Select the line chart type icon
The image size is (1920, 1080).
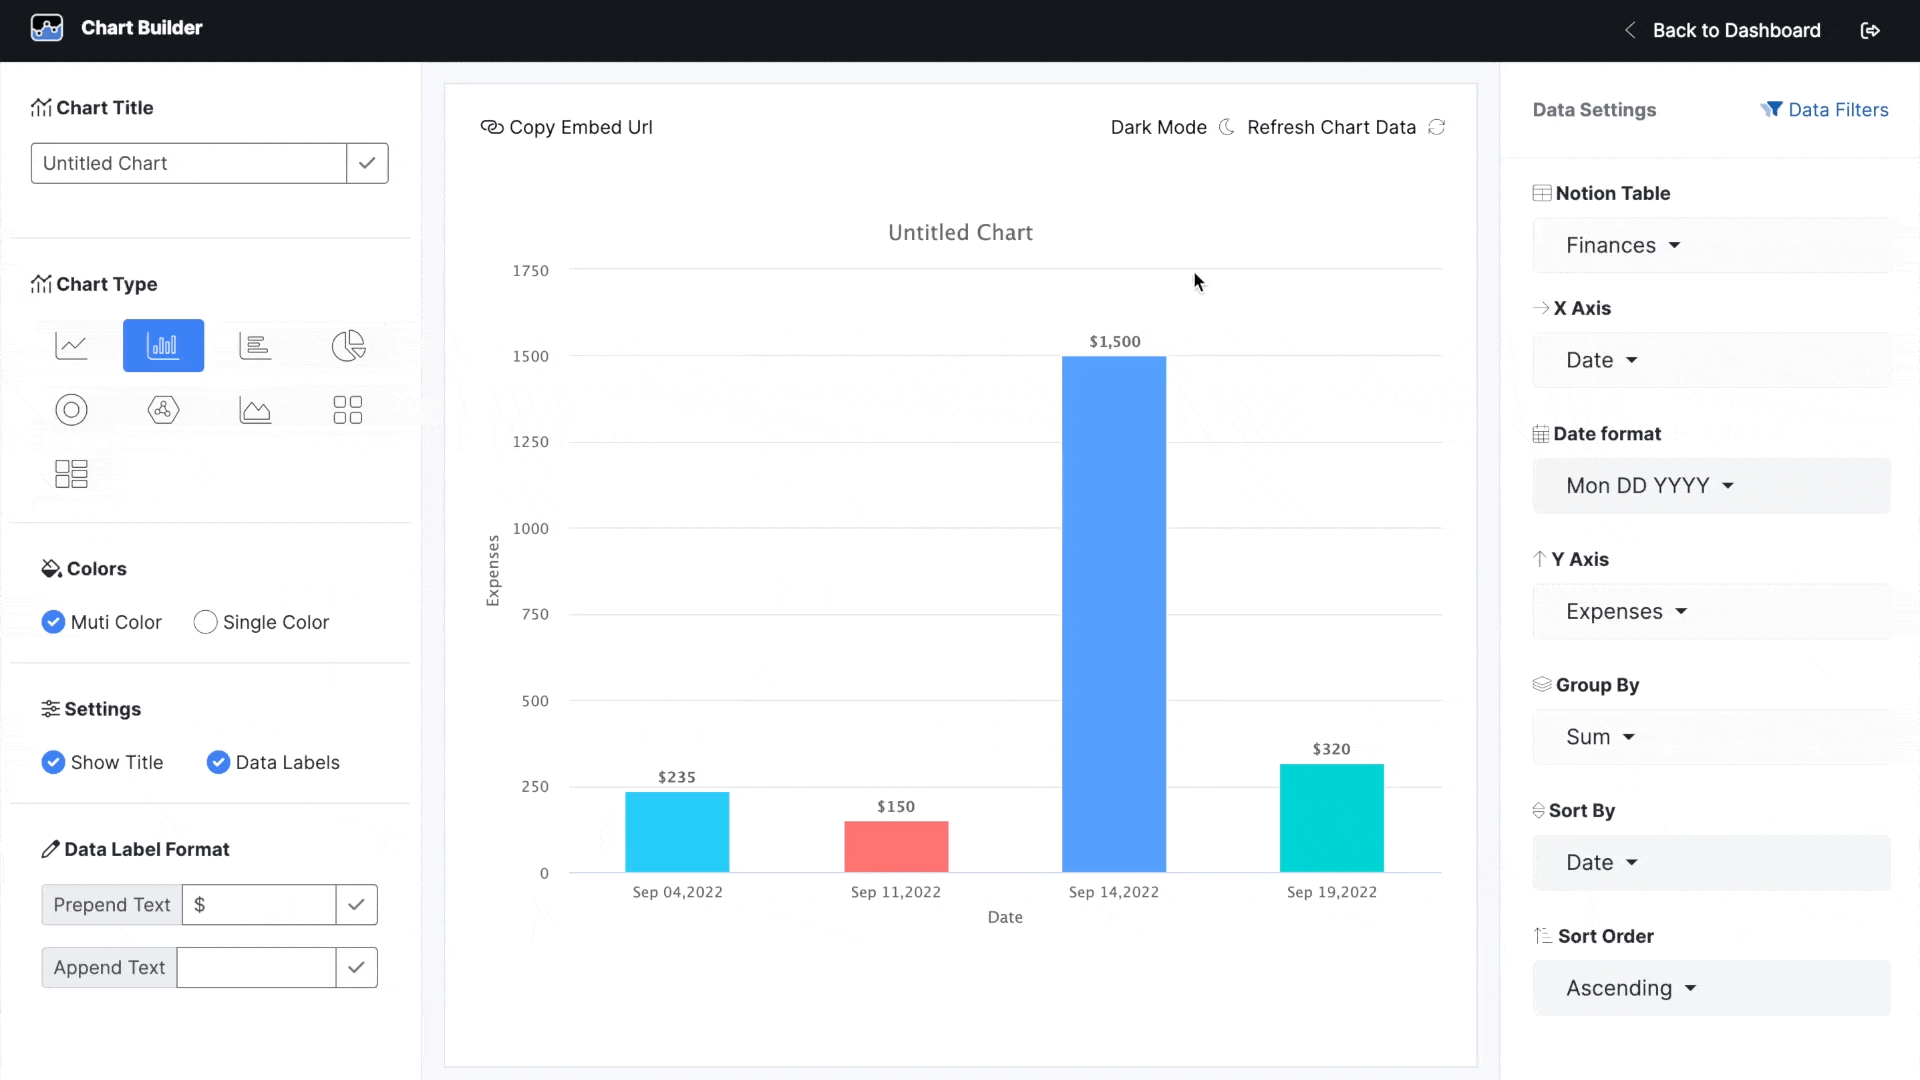pyautogui.click(x=71, y=346)
